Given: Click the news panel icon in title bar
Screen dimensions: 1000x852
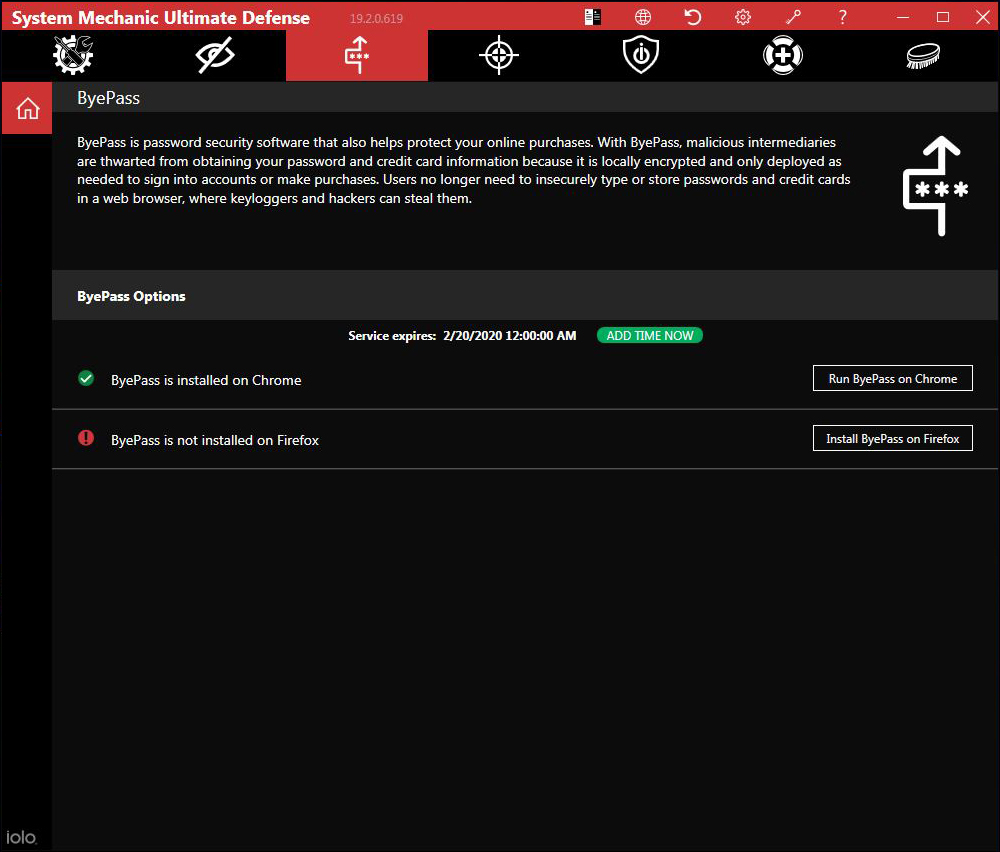Looking at the screenshot, I should click(592, 17).
